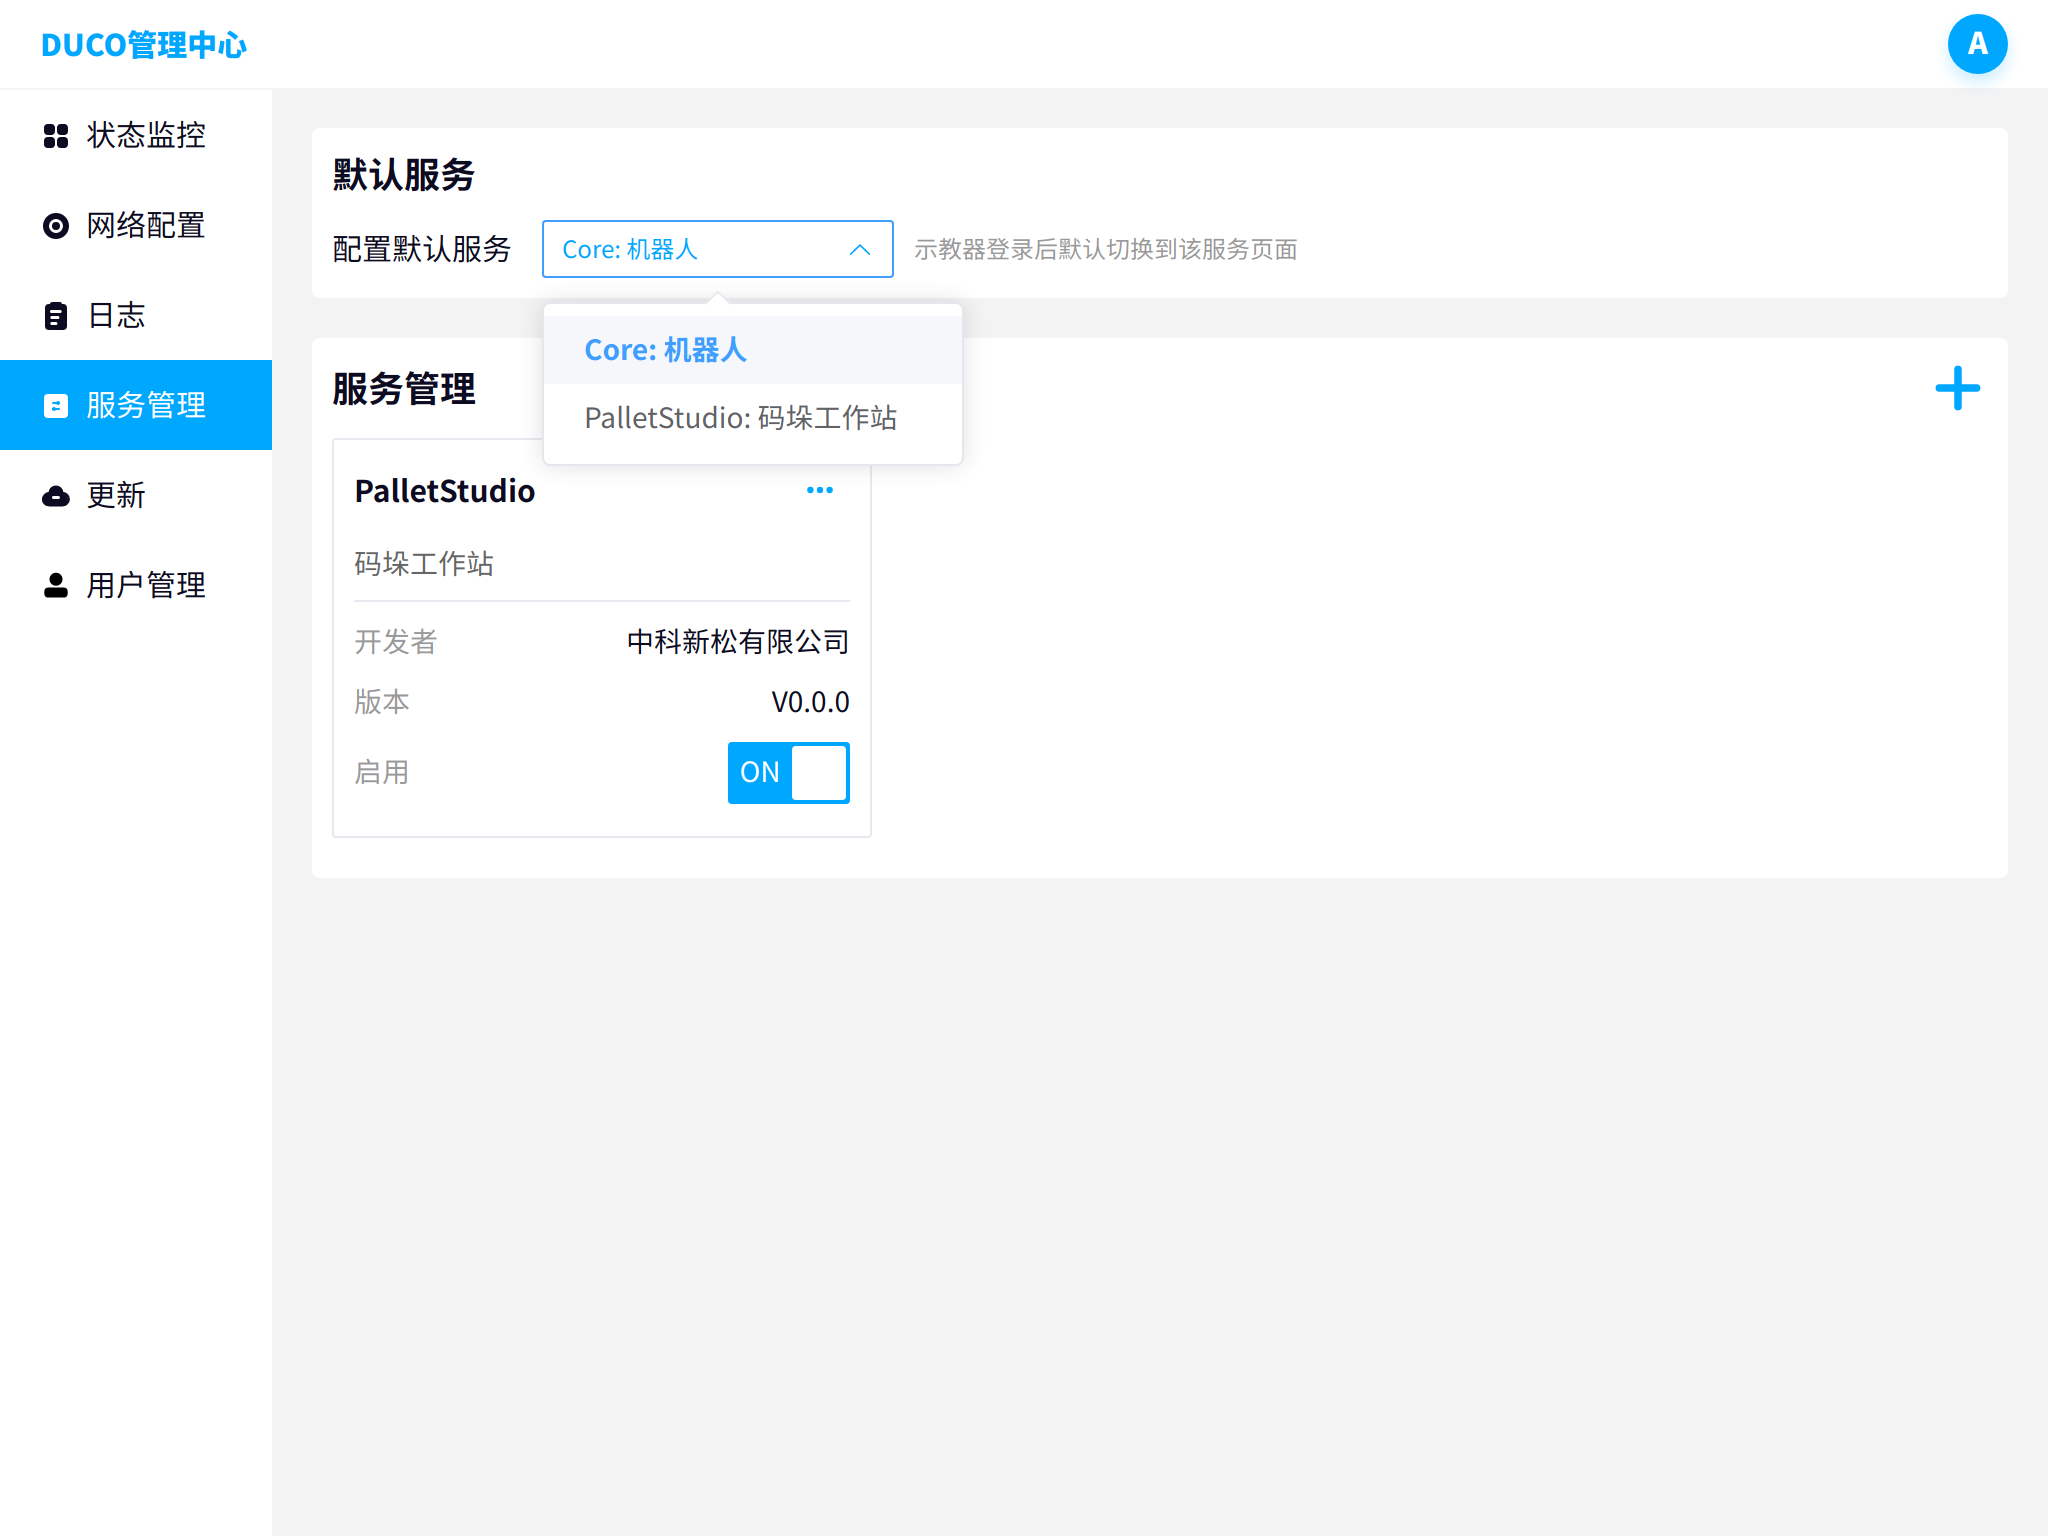Click the service management sidebar icon
The width and height of the screenshot is (2048, 1536).
point(56,406)
